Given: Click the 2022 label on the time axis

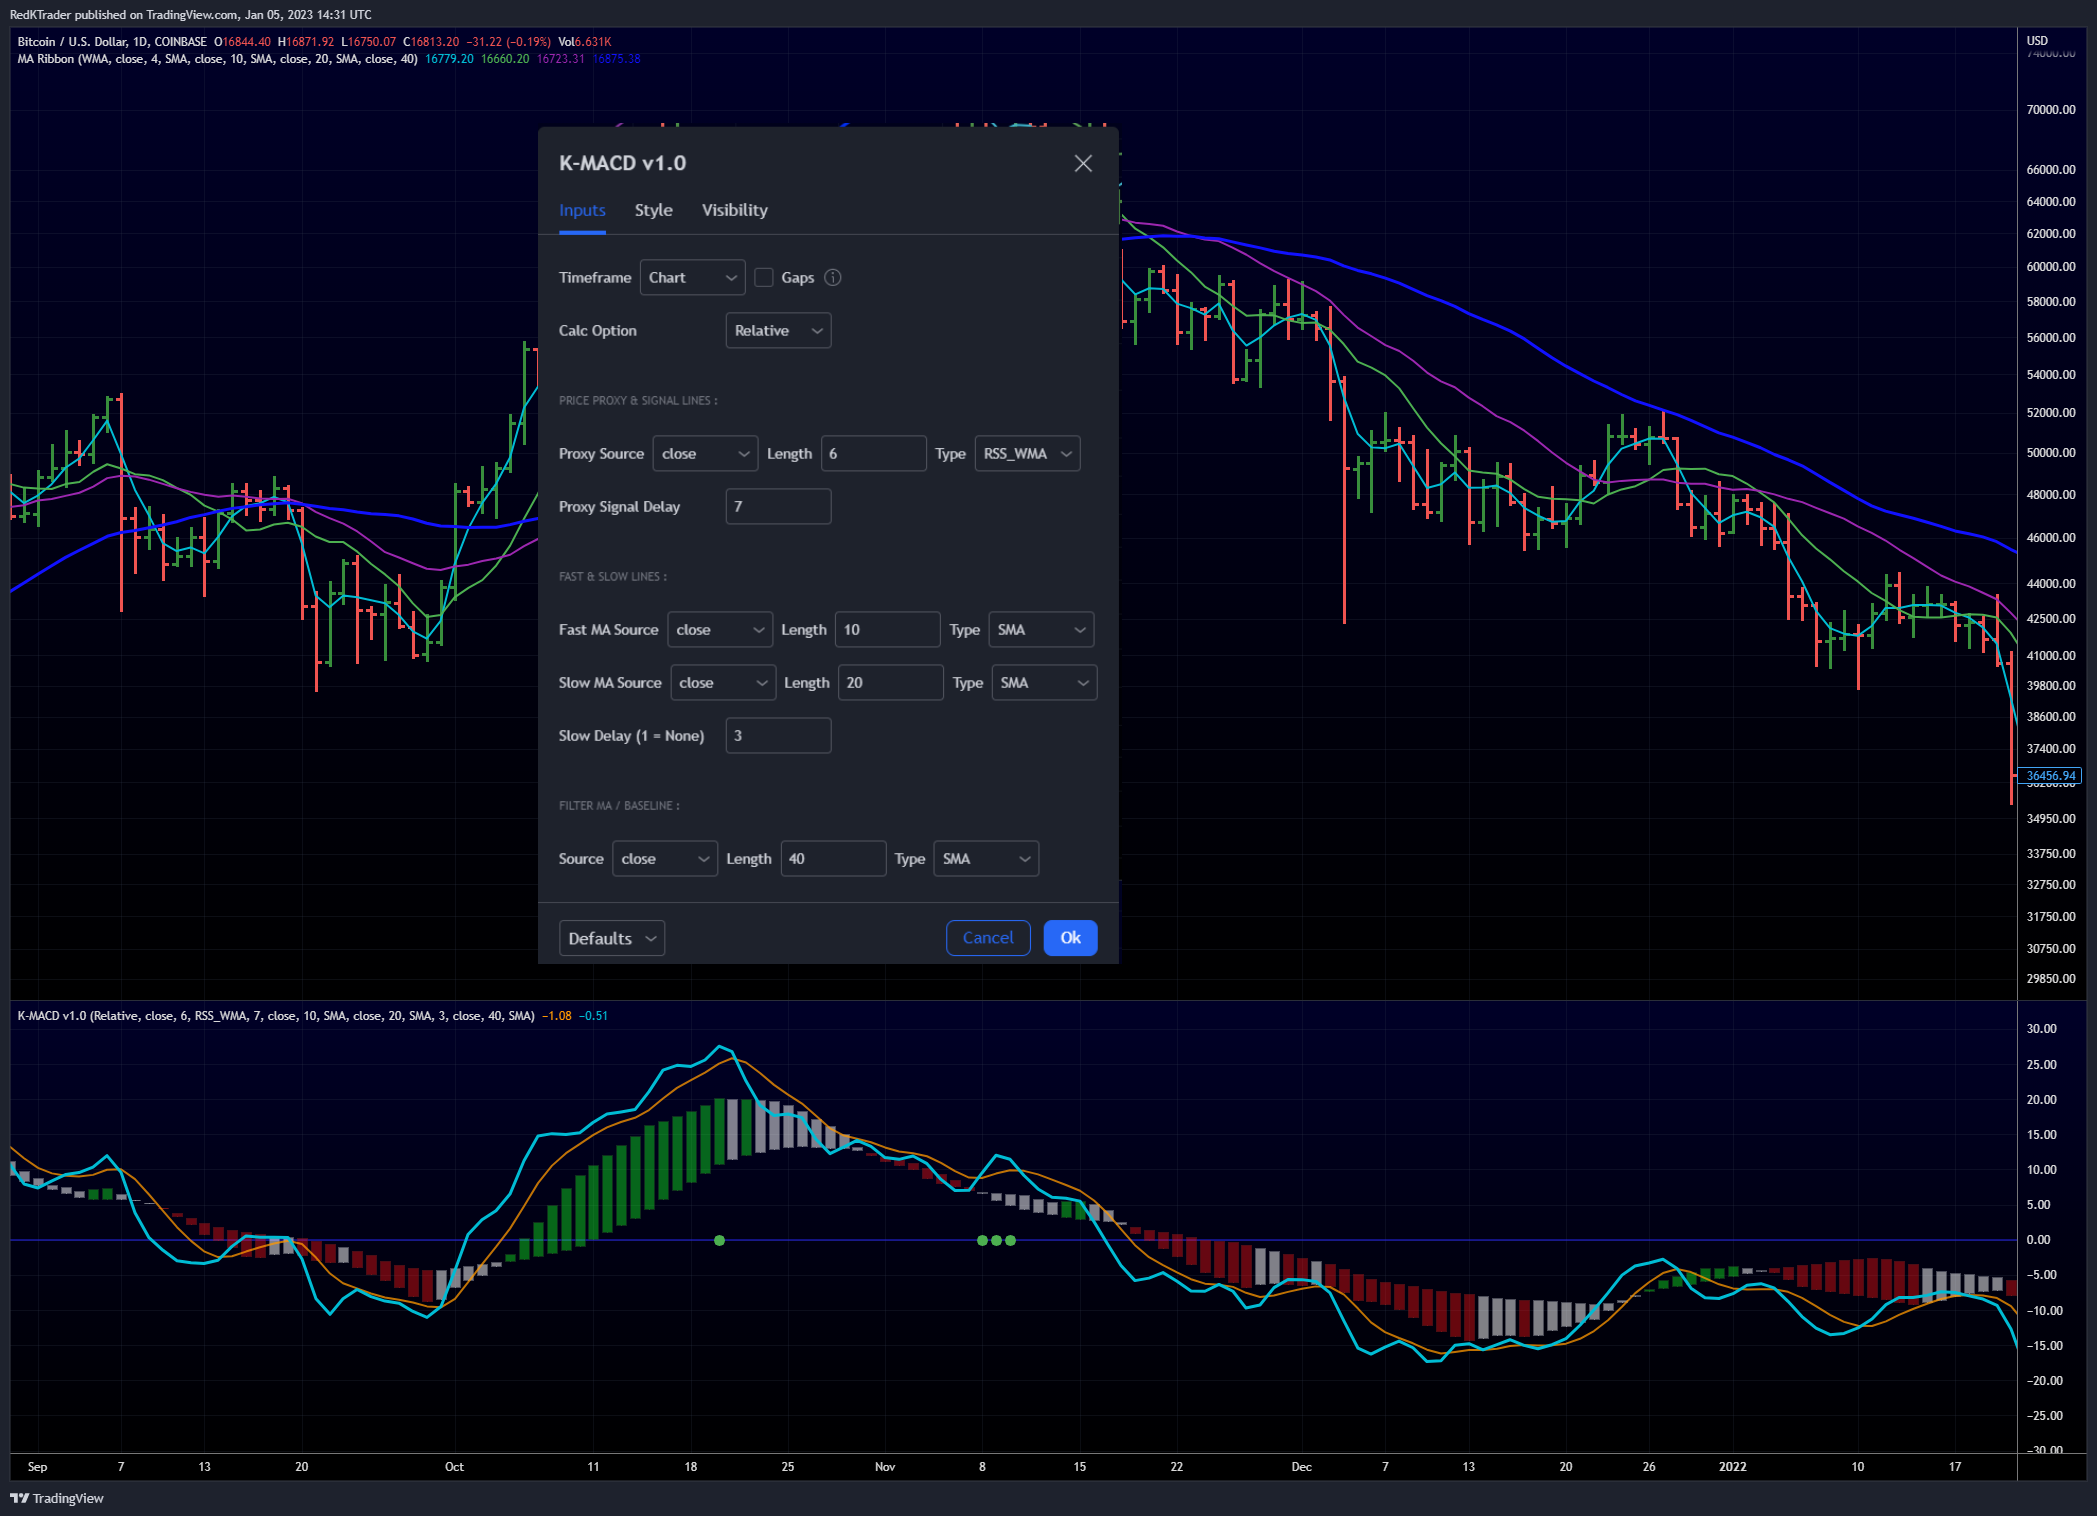Looking at the screenshot, I should tap(1732, 1466).
